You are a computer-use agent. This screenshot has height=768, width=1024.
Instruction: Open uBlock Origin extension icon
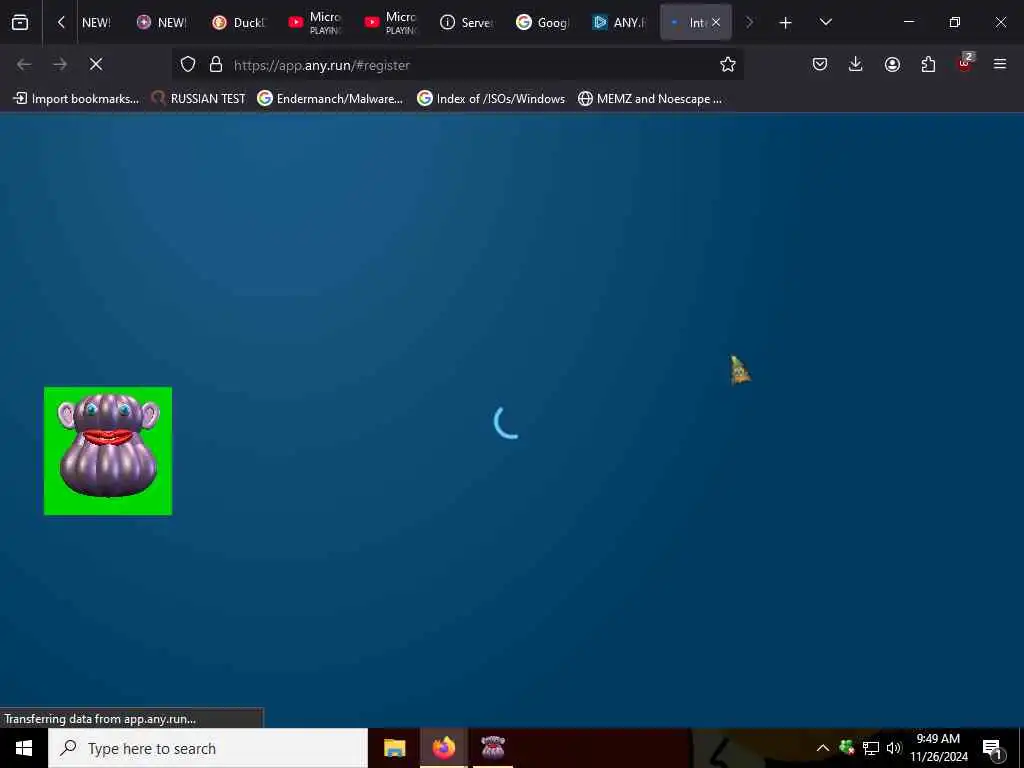(965, 63)
